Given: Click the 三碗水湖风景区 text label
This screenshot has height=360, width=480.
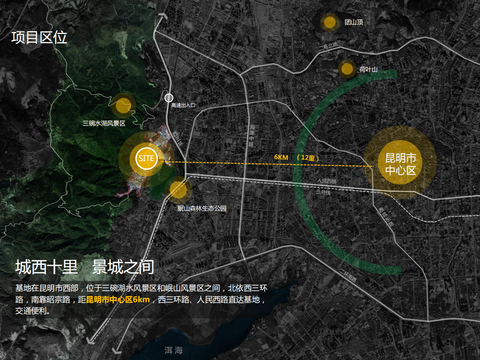Looking at the screenshot, I should tap(104, 123).
